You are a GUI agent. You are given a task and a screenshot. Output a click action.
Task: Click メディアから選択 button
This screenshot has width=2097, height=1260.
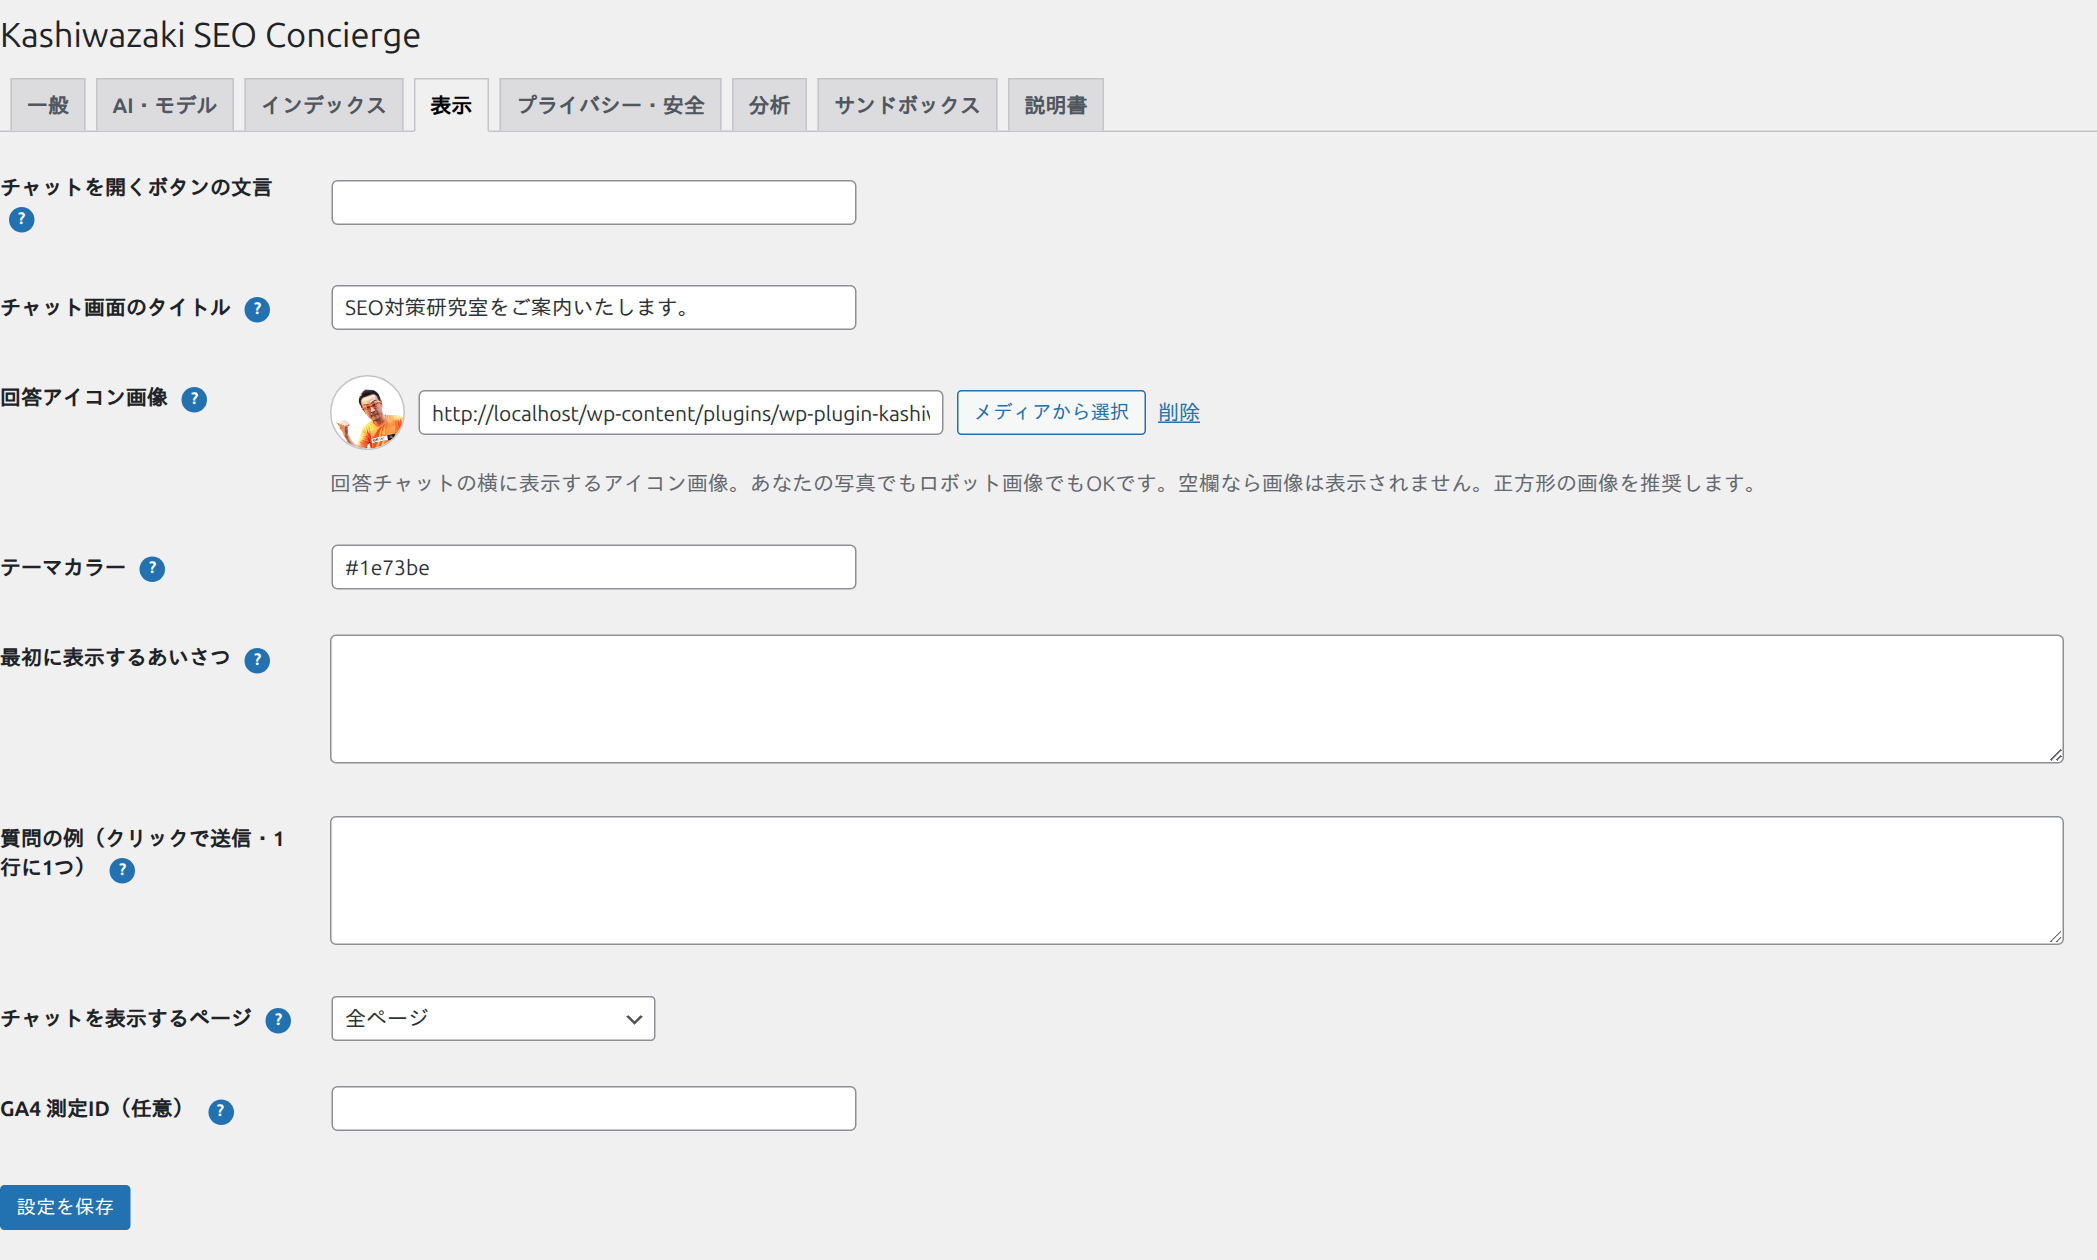pyautogui.click(x=1051, y=412)
